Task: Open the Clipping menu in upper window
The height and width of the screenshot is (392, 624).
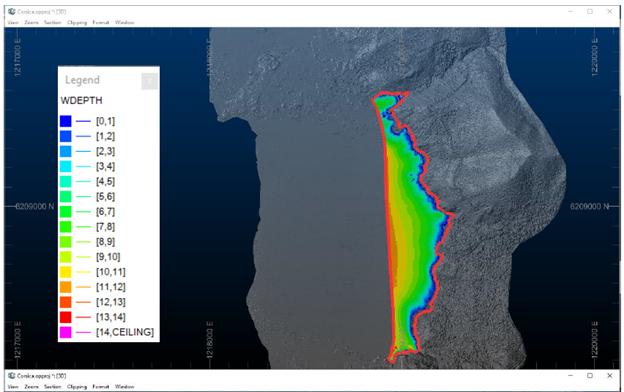Action: 77,22
